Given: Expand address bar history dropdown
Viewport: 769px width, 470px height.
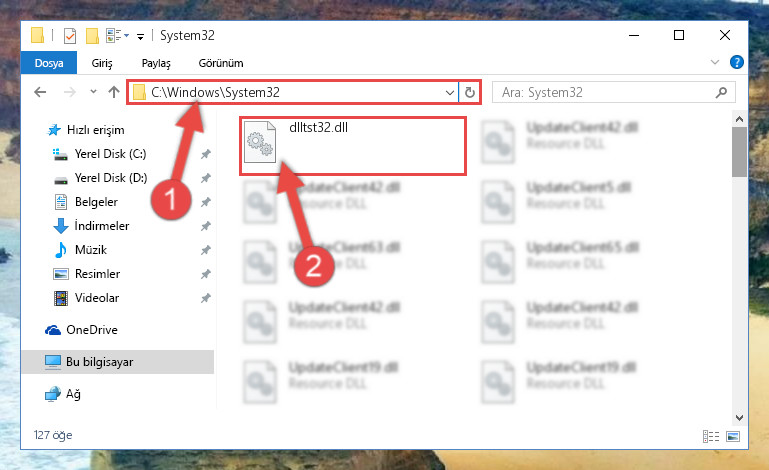Looking at the screenshot, I should [x=449, y=92].
